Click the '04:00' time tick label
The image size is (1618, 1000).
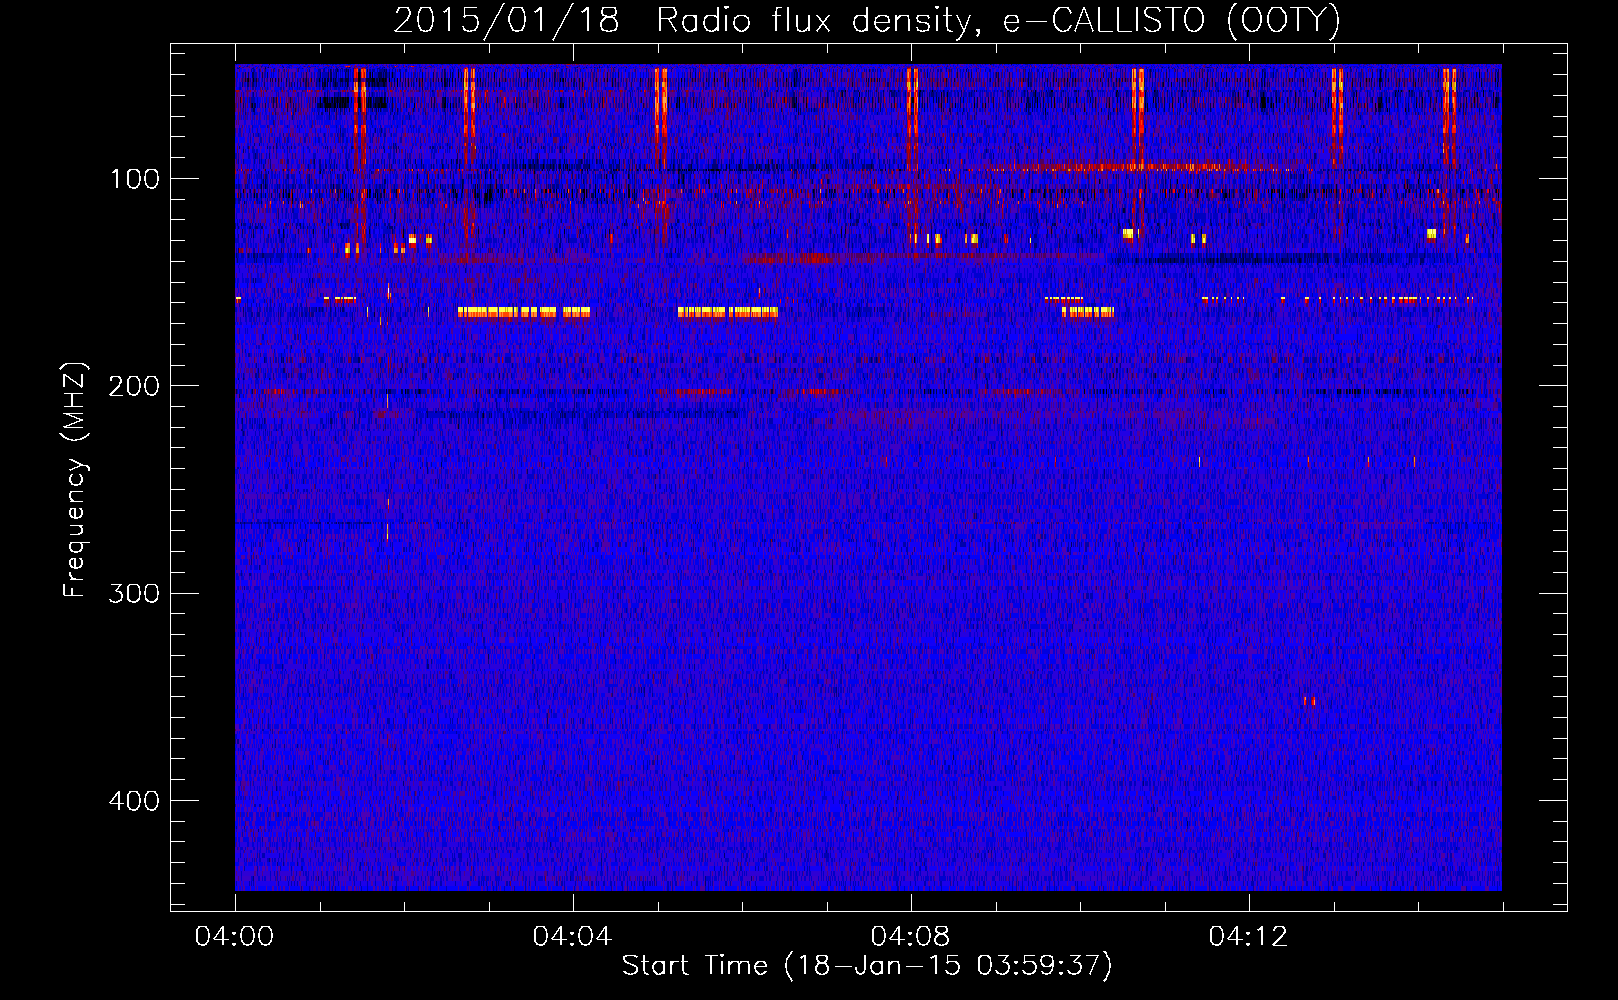point(235,937)
